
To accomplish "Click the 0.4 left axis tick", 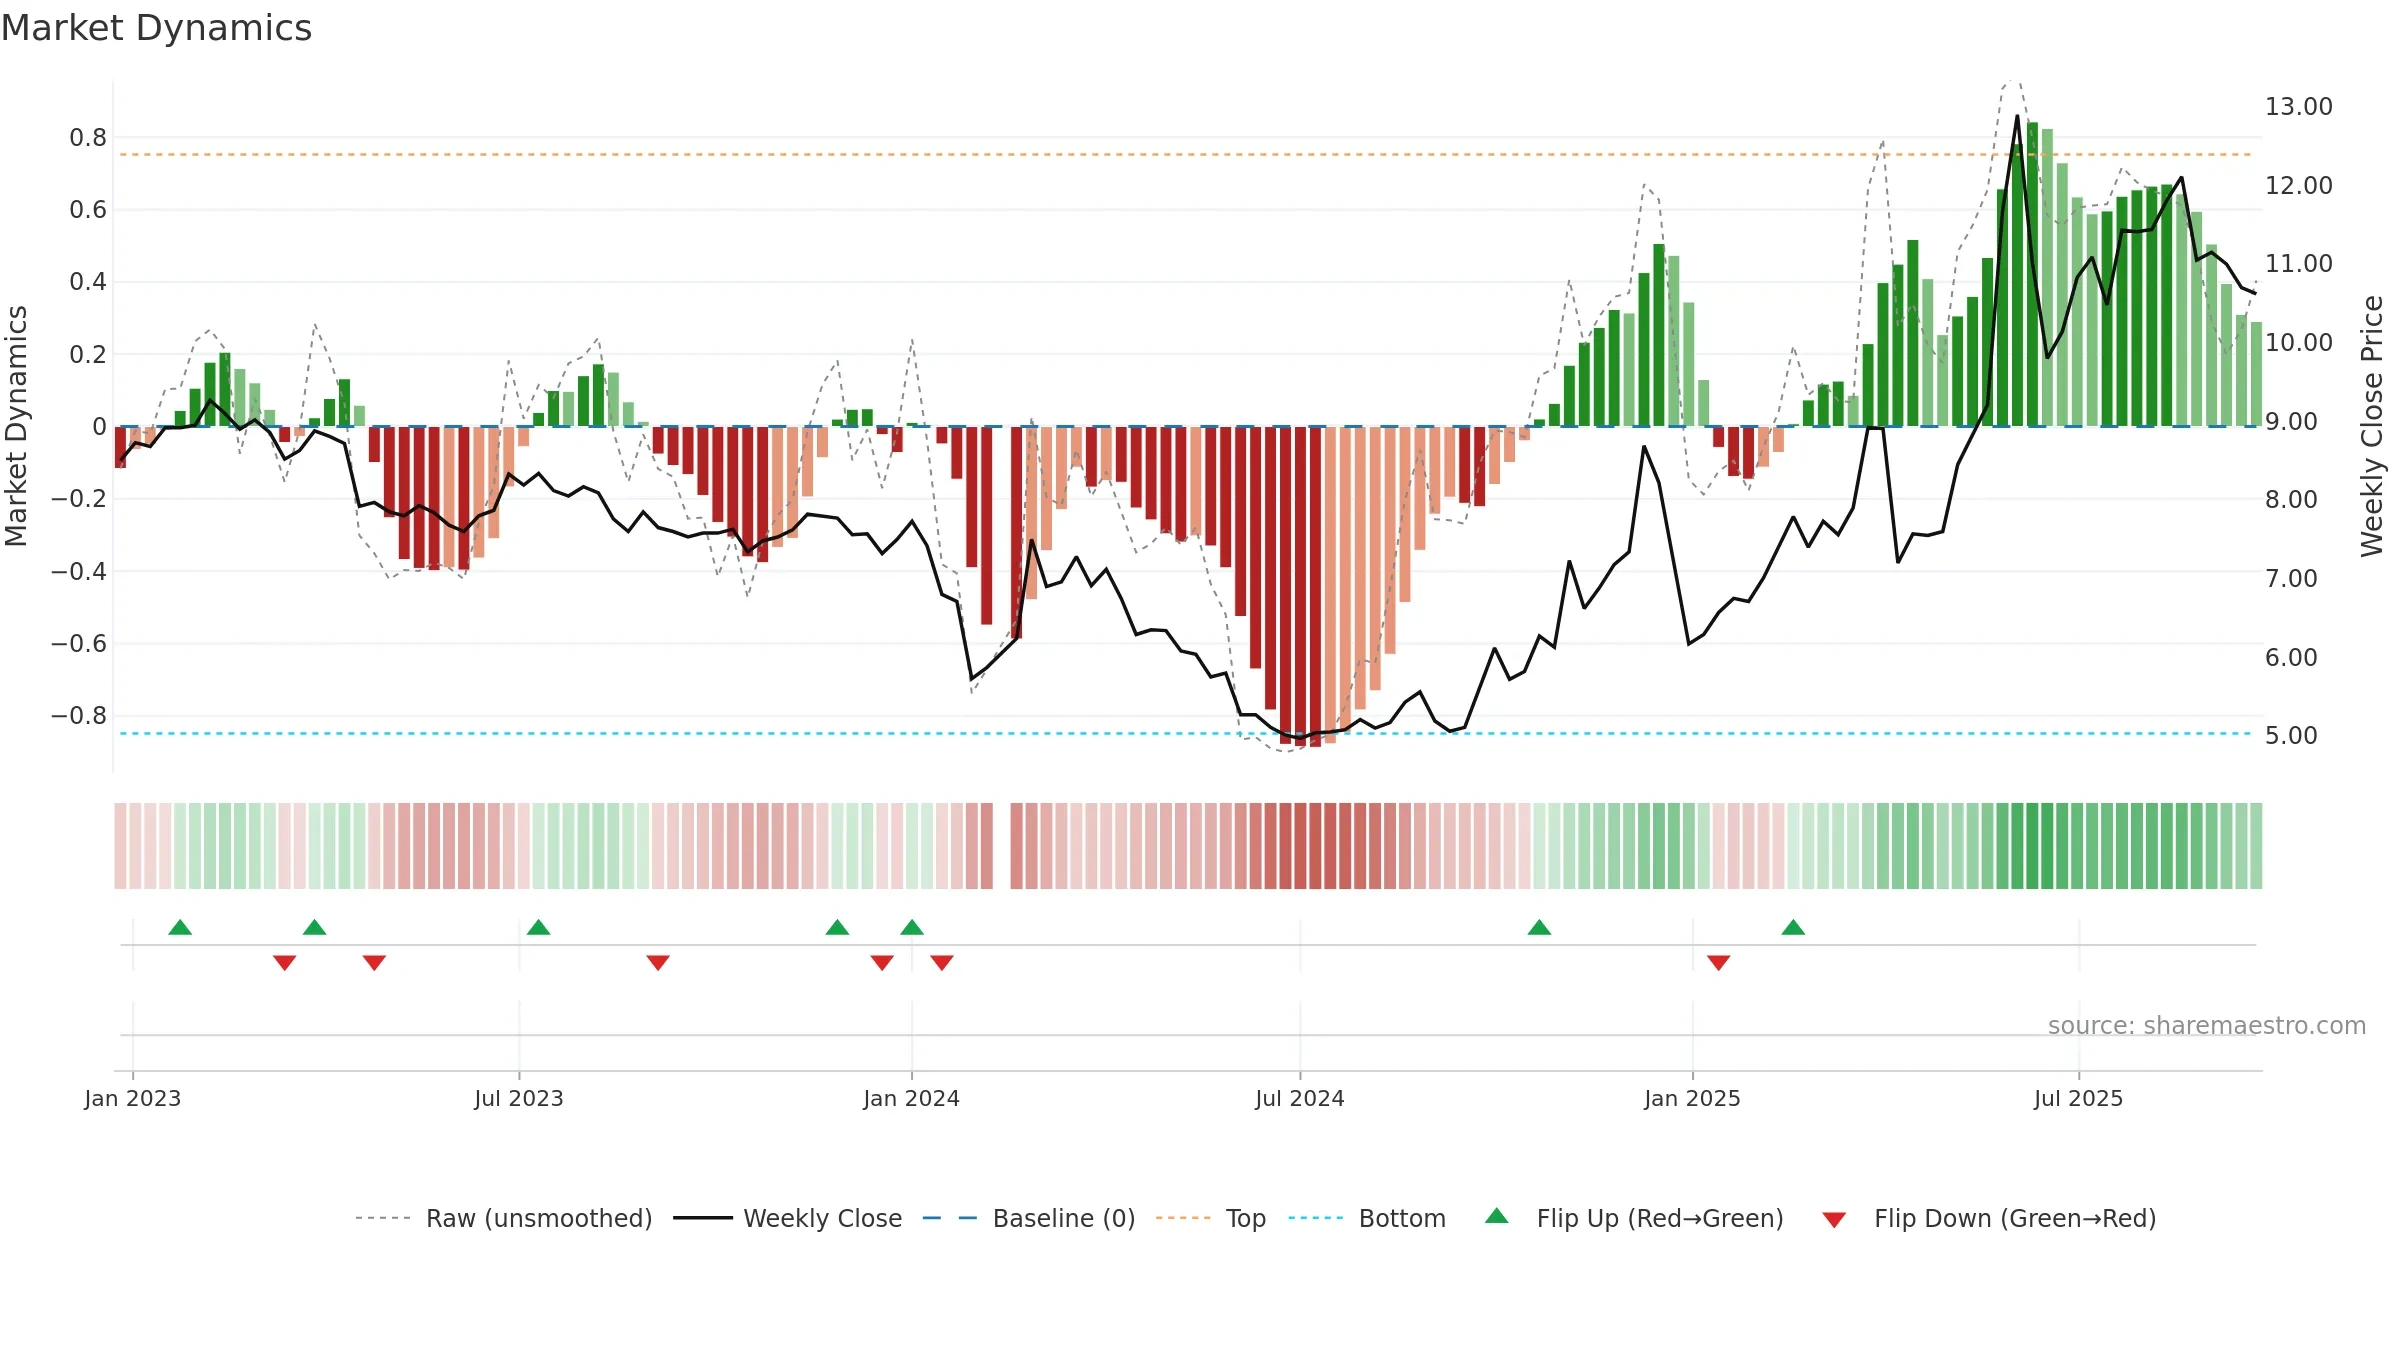I will click(x=88, y=282).
